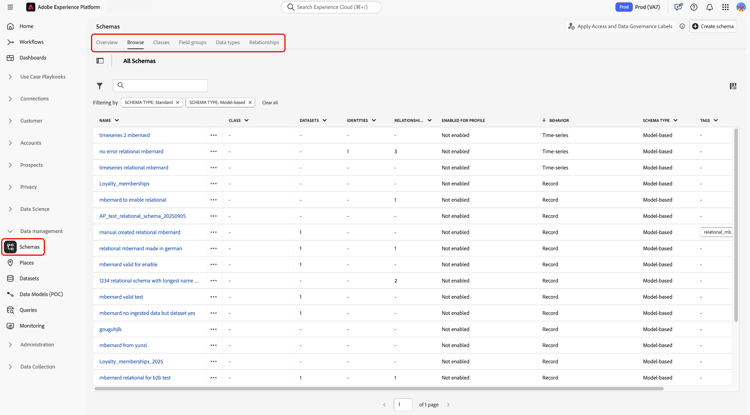Open more options for Loyalty_memberships row
The image size is (750, 415).
(213, 184)
